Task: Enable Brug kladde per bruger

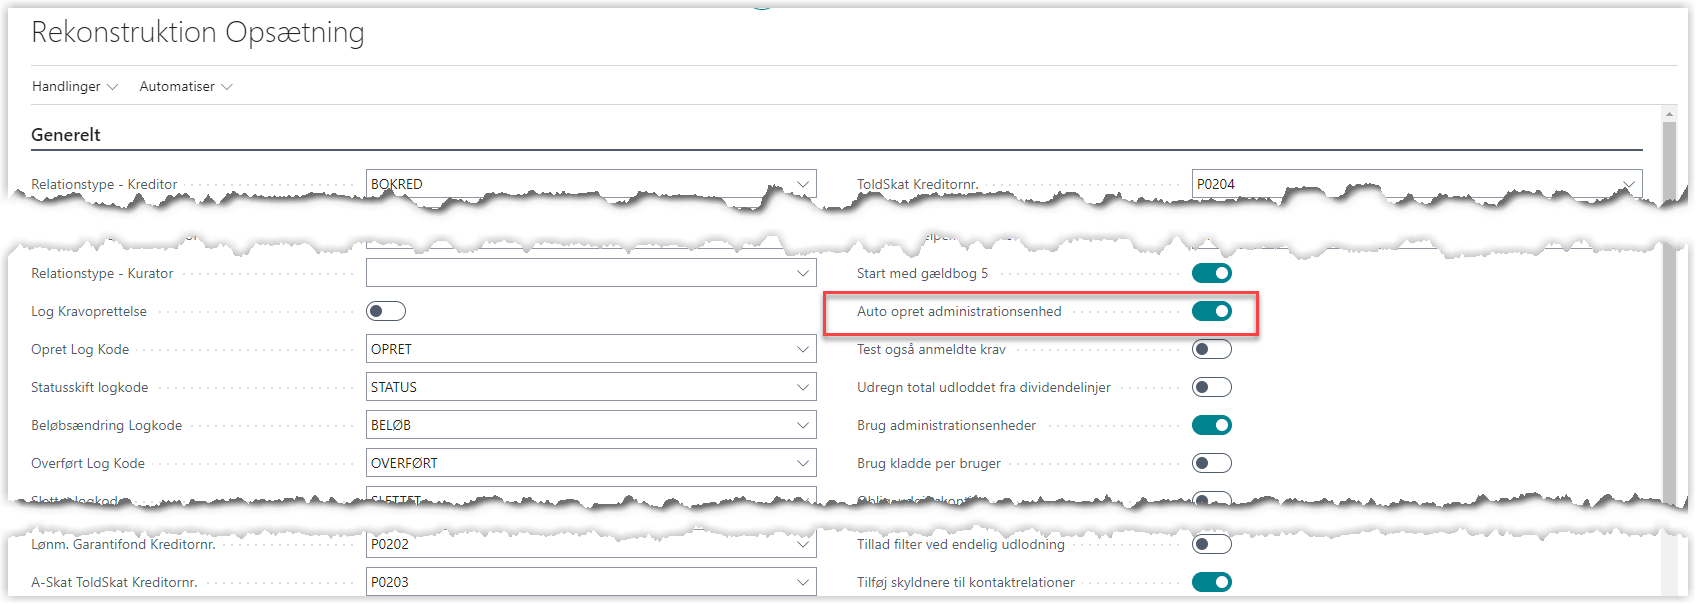Action: (x=1211, y=463)
